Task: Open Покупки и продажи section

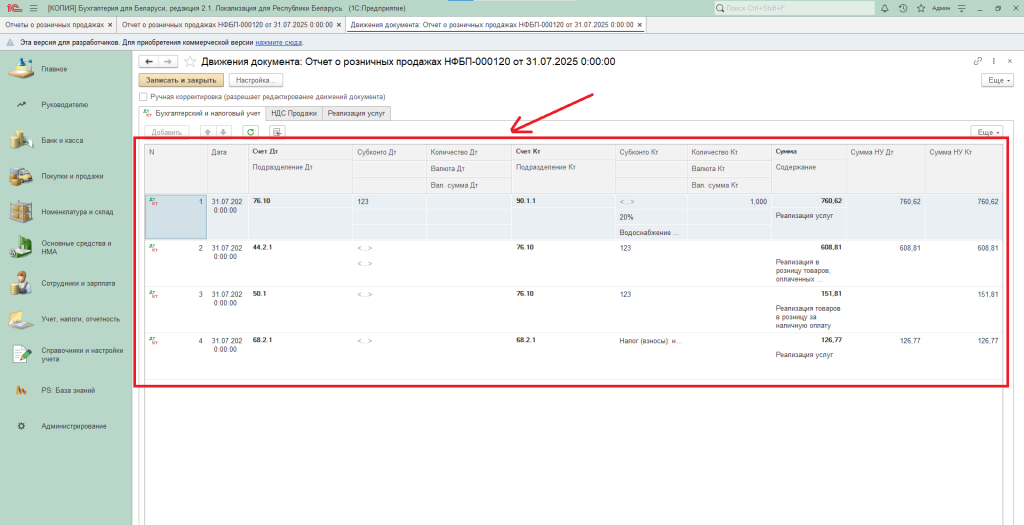Action: coord(70,176)
